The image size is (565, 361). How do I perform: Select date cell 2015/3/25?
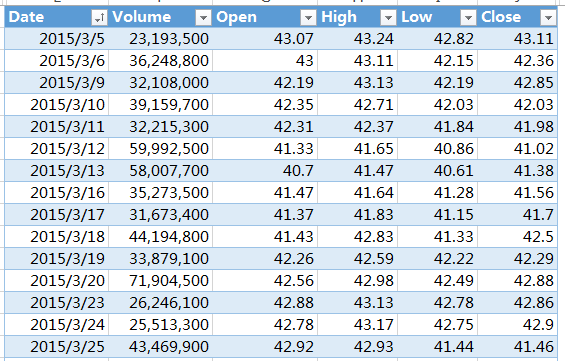tap(57, 346)
